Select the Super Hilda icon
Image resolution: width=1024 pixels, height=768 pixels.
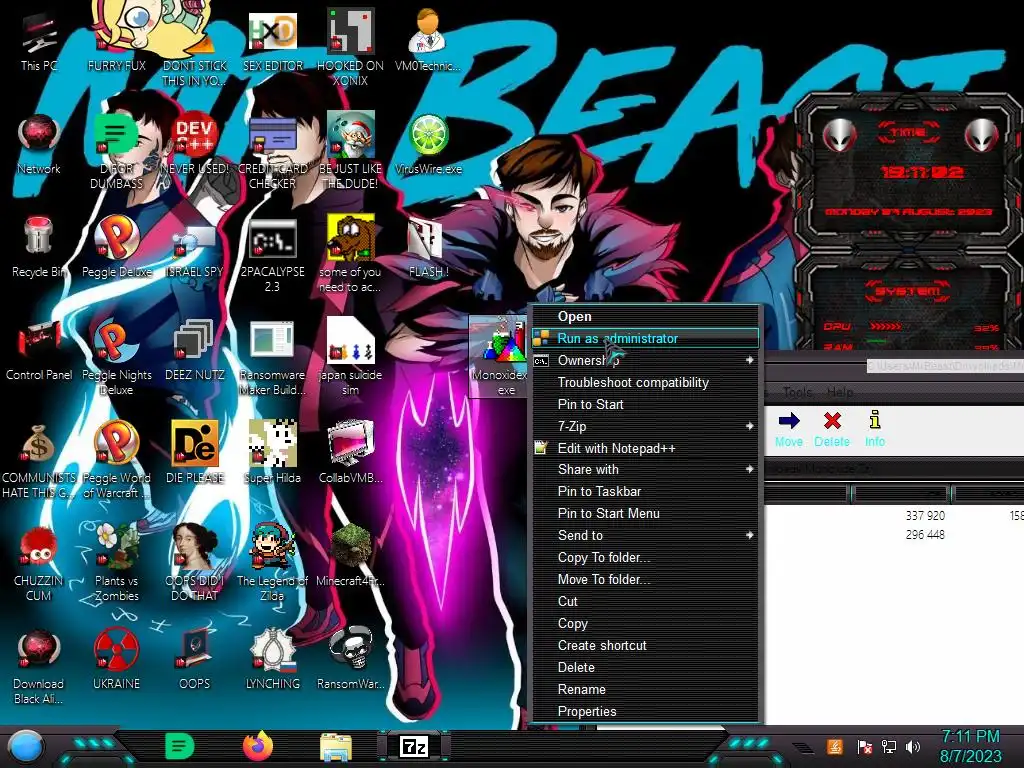273,452
